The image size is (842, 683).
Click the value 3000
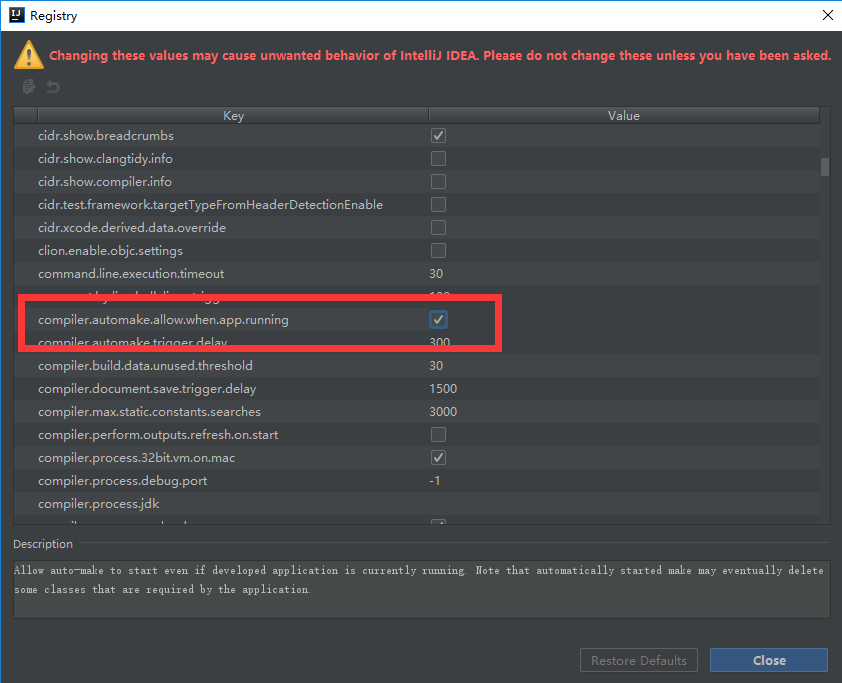tap(443, 412)
